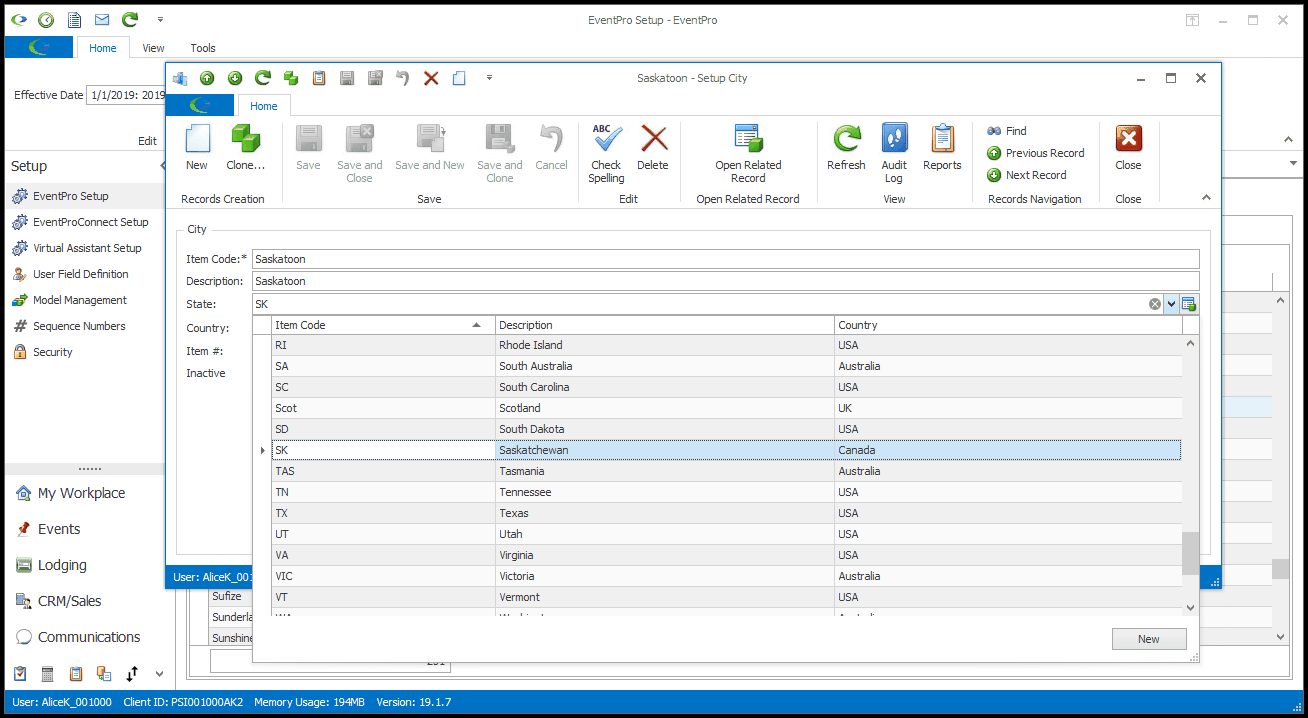1308x718 pixels.
Task: Open Setup City quick access customize dropdown
Action: (489, 78)
